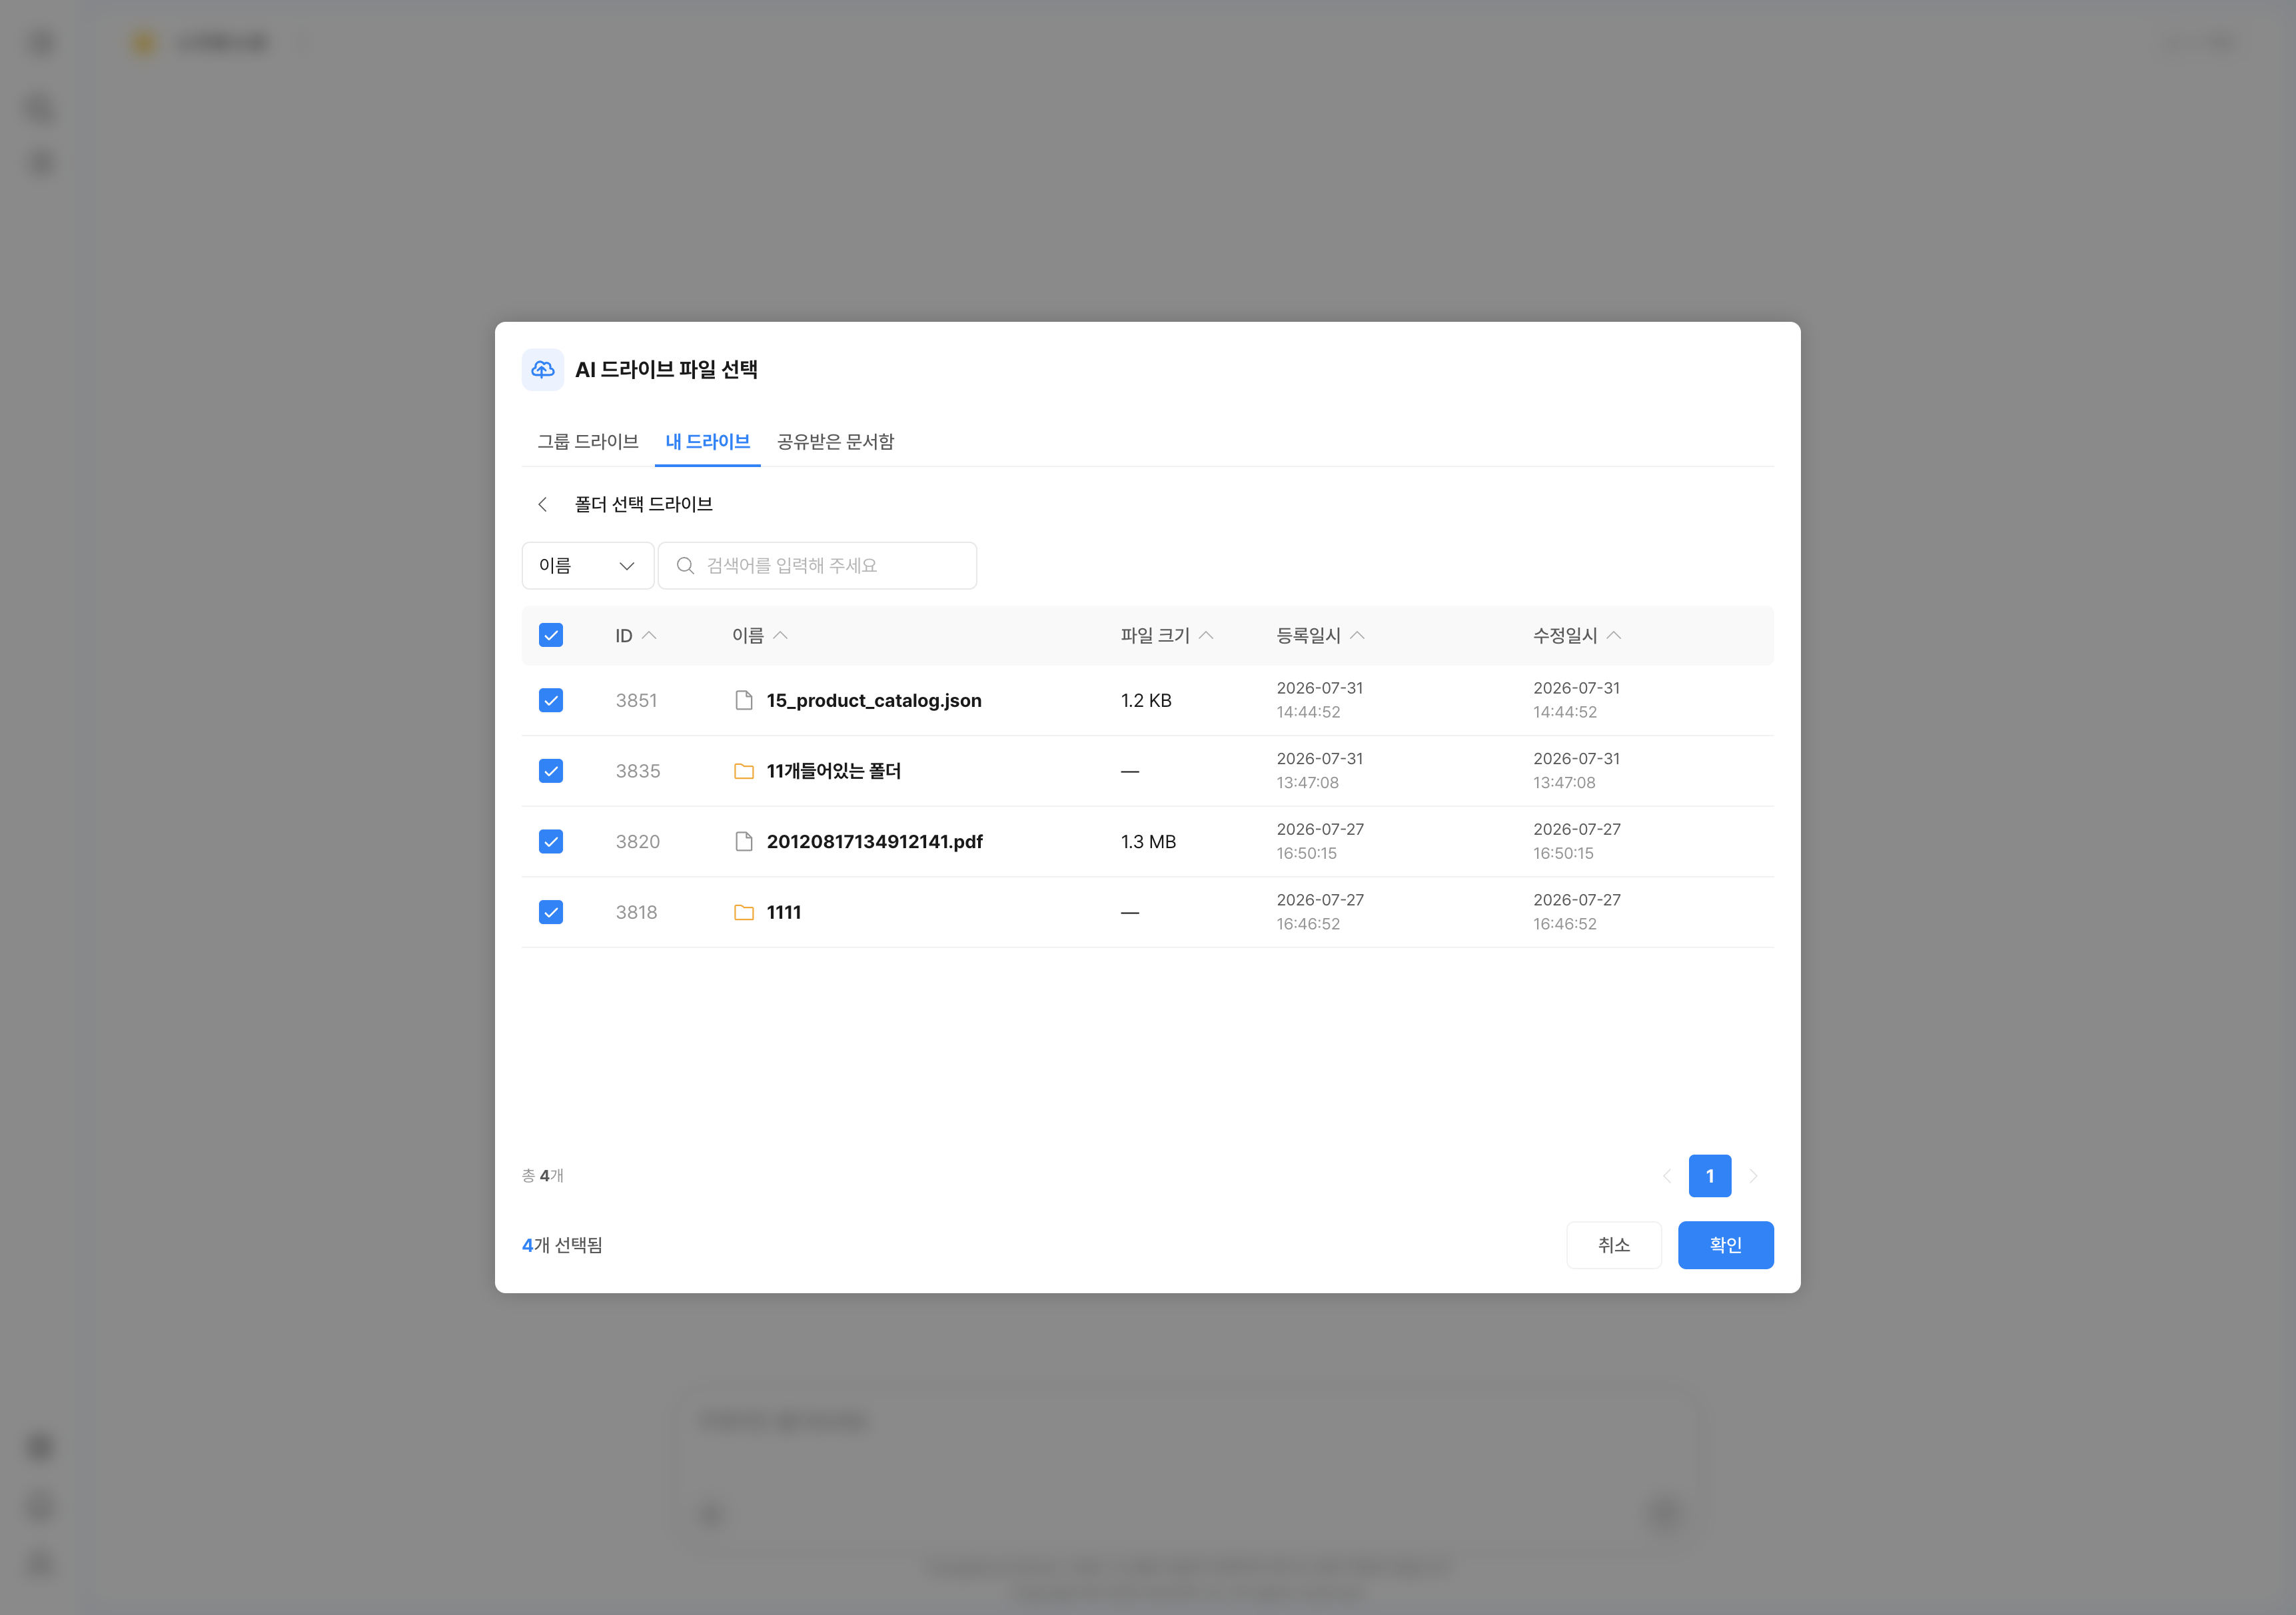Click the file icon of 20120817134912141.pdf

pos(743,842)
